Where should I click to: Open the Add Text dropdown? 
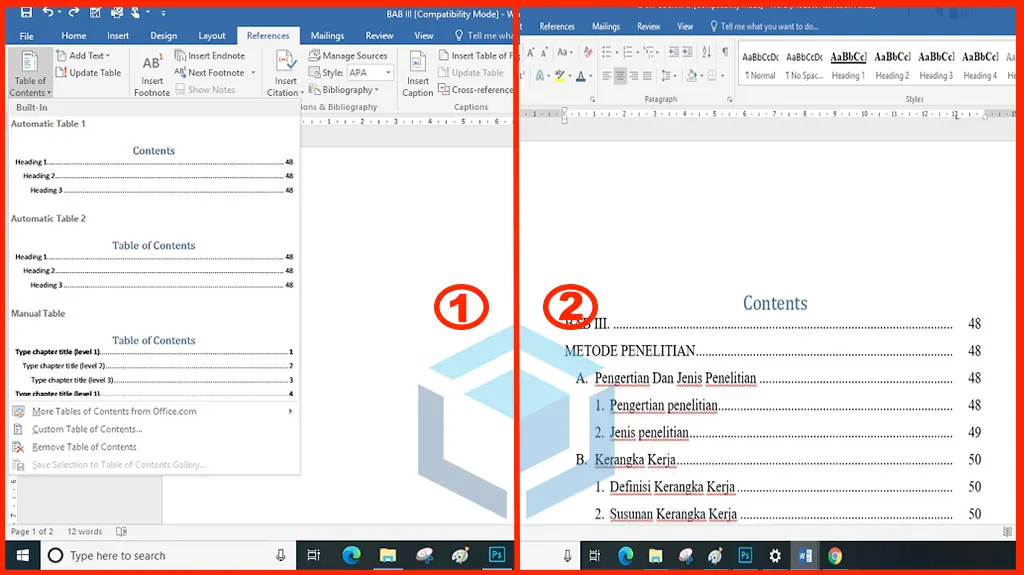pyautogui.click(x=84, y=56)
